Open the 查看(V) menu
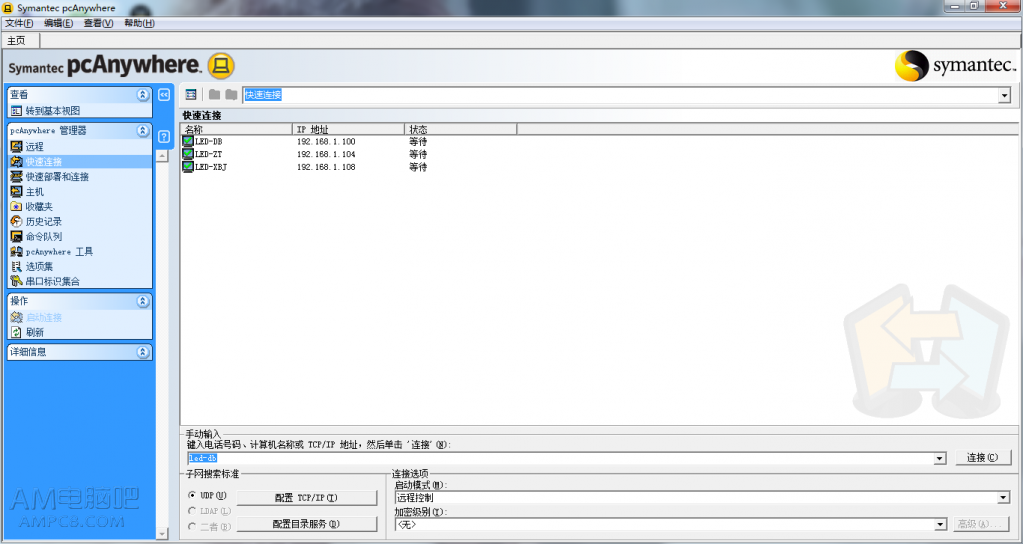Viewport: 1023px width, 544px height. pos(98,23)
